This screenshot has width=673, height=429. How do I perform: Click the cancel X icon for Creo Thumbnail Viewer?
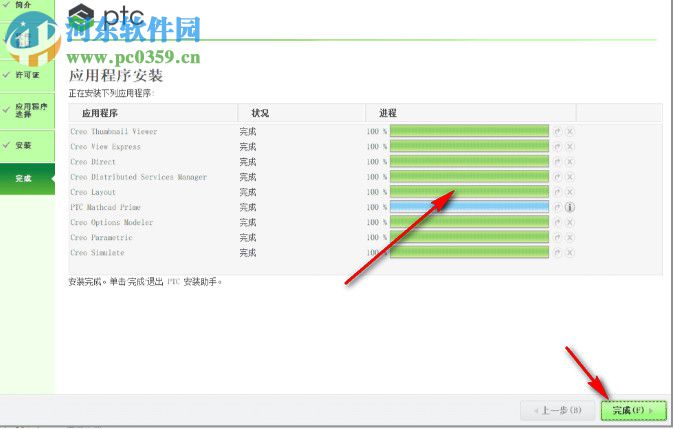(x=570, y=132)
